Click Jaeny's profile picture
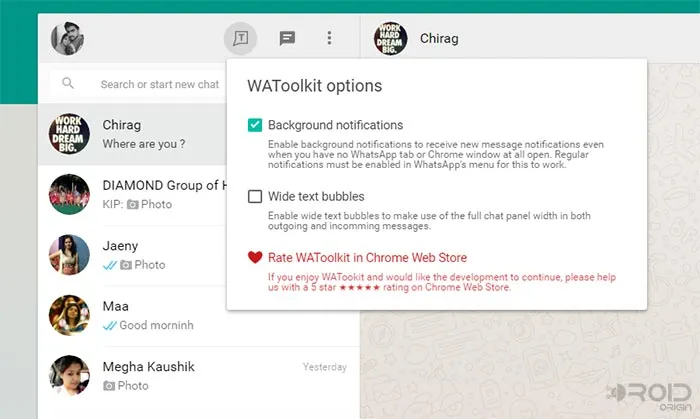Viewport: 700px width, 419px height. tap(69, 255)
